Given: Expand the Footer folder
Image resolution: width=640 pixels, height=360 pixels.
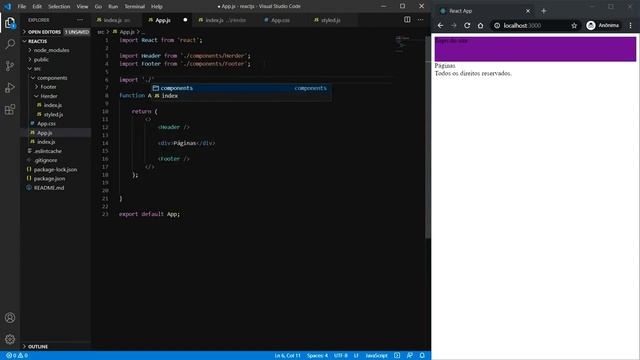Looking at the screenshot, I should 48,87.
